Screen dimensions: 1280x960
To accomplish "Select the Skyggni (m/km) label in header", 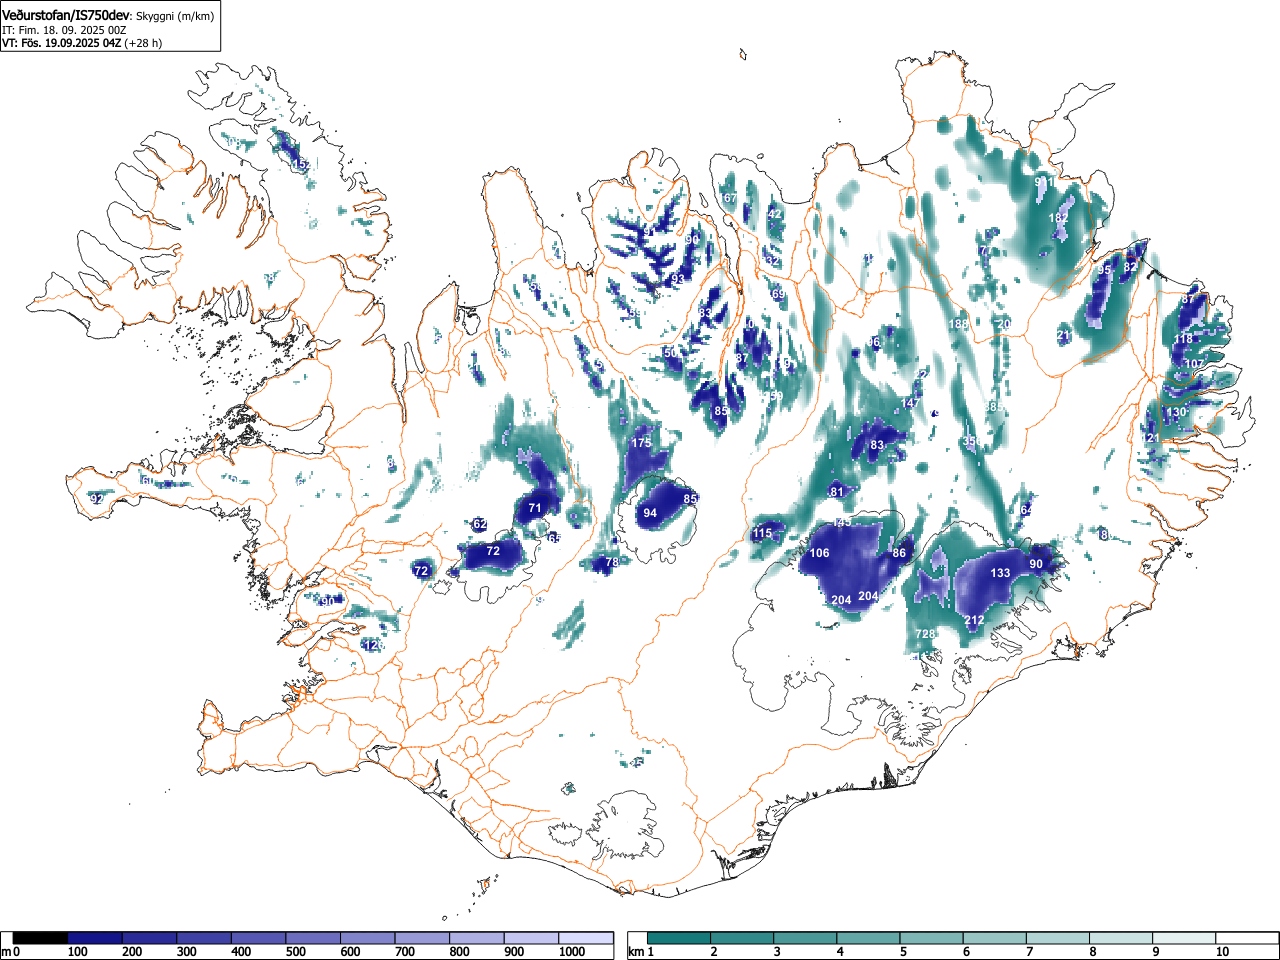I will click(x=175, y=17).
